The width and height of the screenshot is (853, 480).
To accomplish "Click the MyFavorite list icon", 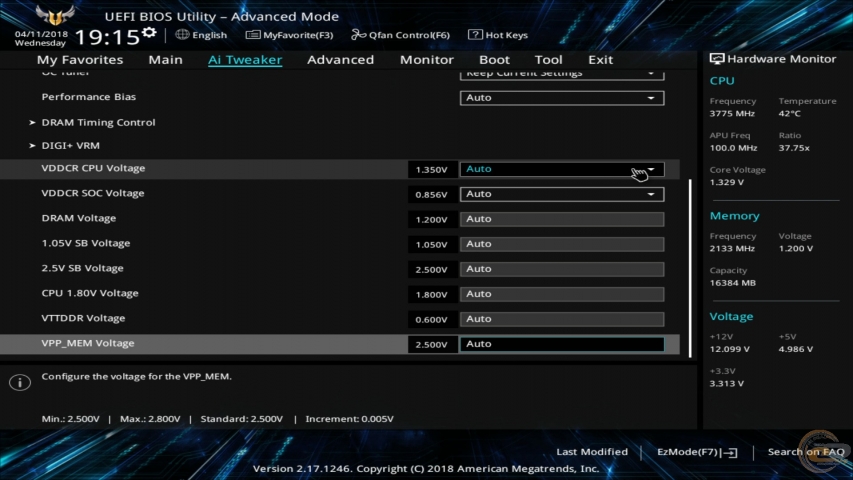I will (x=253, y=35).
